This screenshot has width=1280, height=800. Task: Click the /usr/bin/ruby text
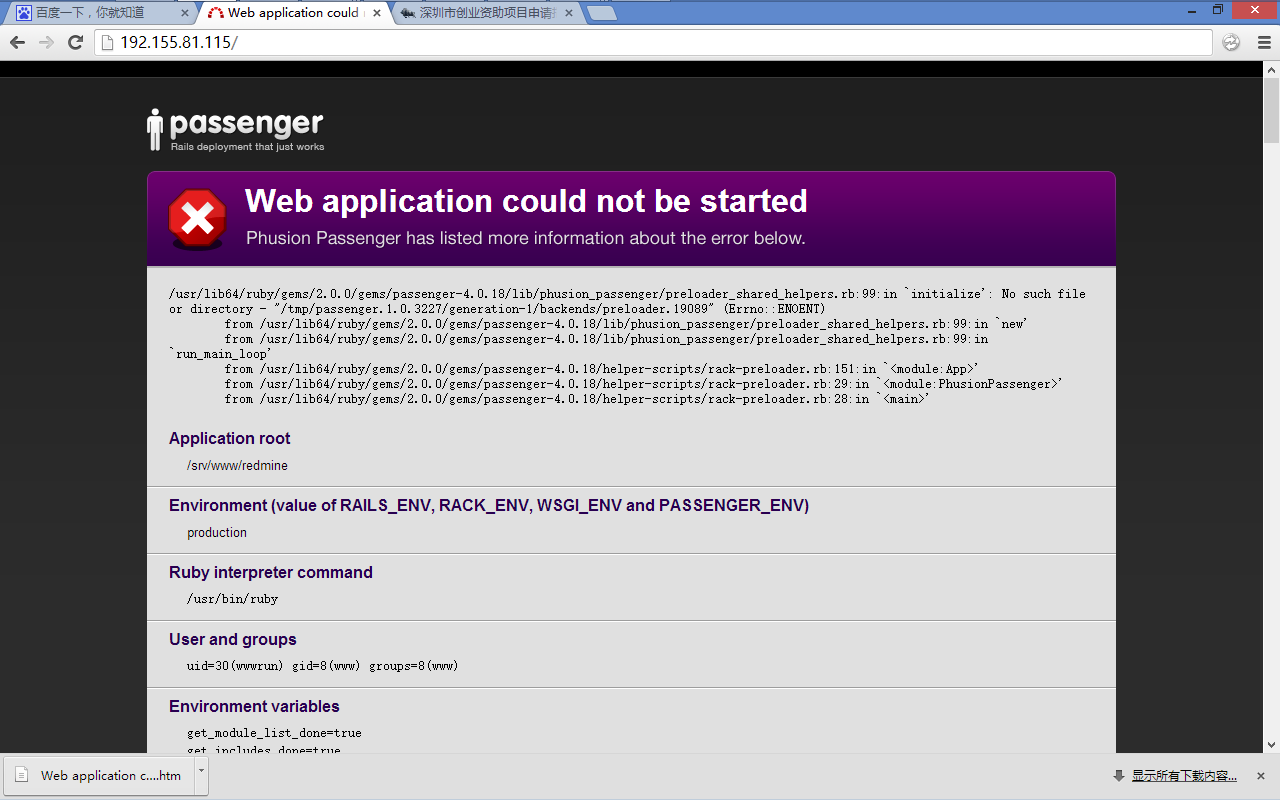pos(233,599)
